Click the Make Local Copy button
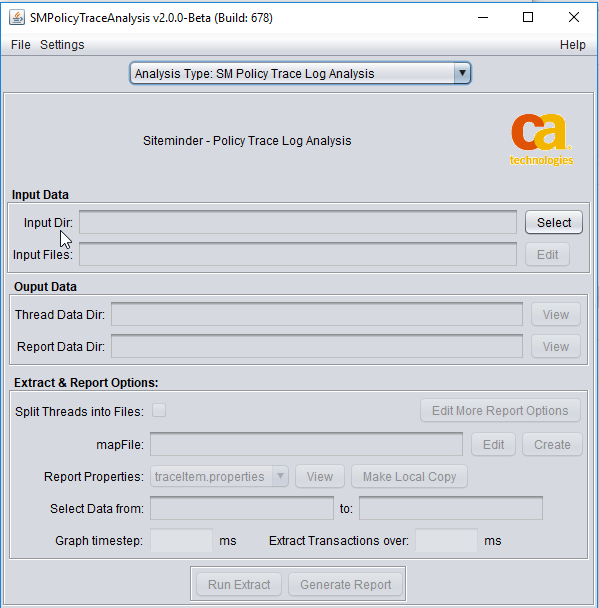599x608 pixels. [x=409, y=476]
